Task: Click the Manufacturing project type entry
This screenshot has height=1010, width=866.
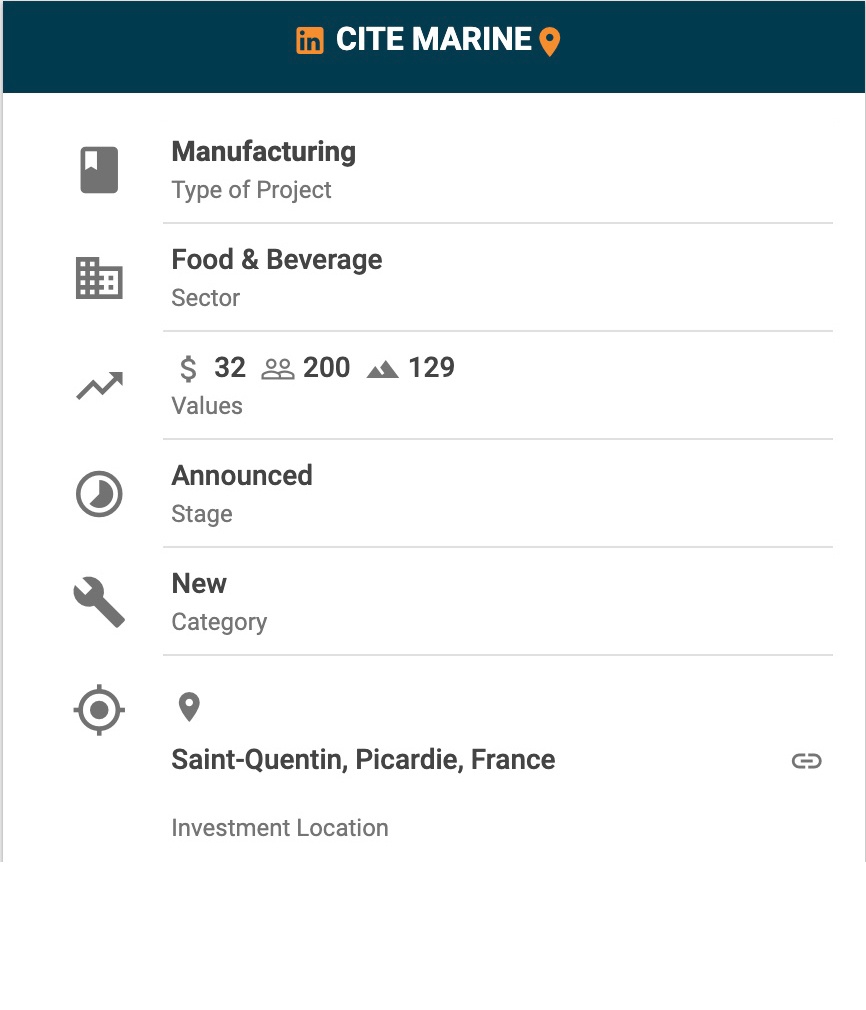Action: 264,152
